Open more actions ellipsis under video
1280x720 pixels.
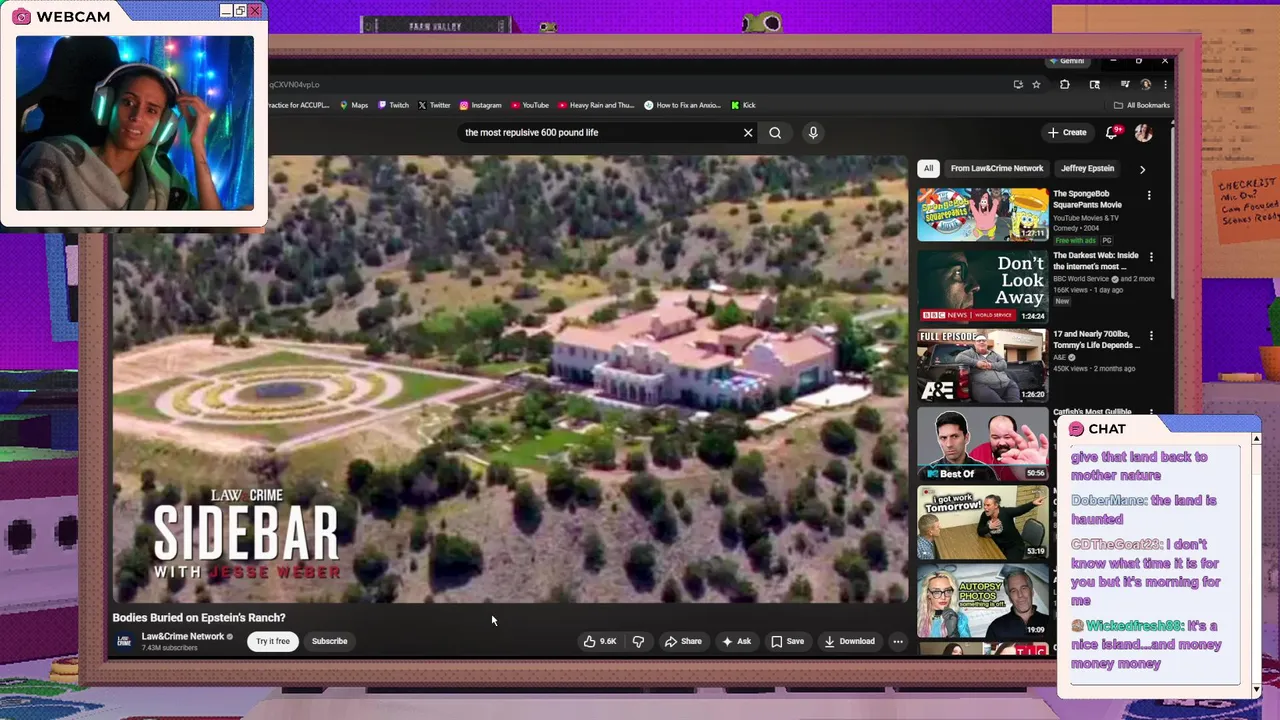[x=898, y=641]
